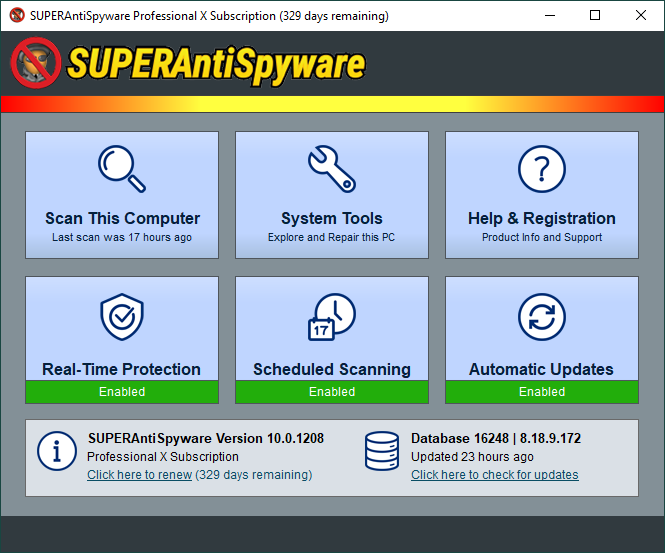665x553 pixels.
Task: Click the Real-Time Protection shield icon
Action: [121, 318]
